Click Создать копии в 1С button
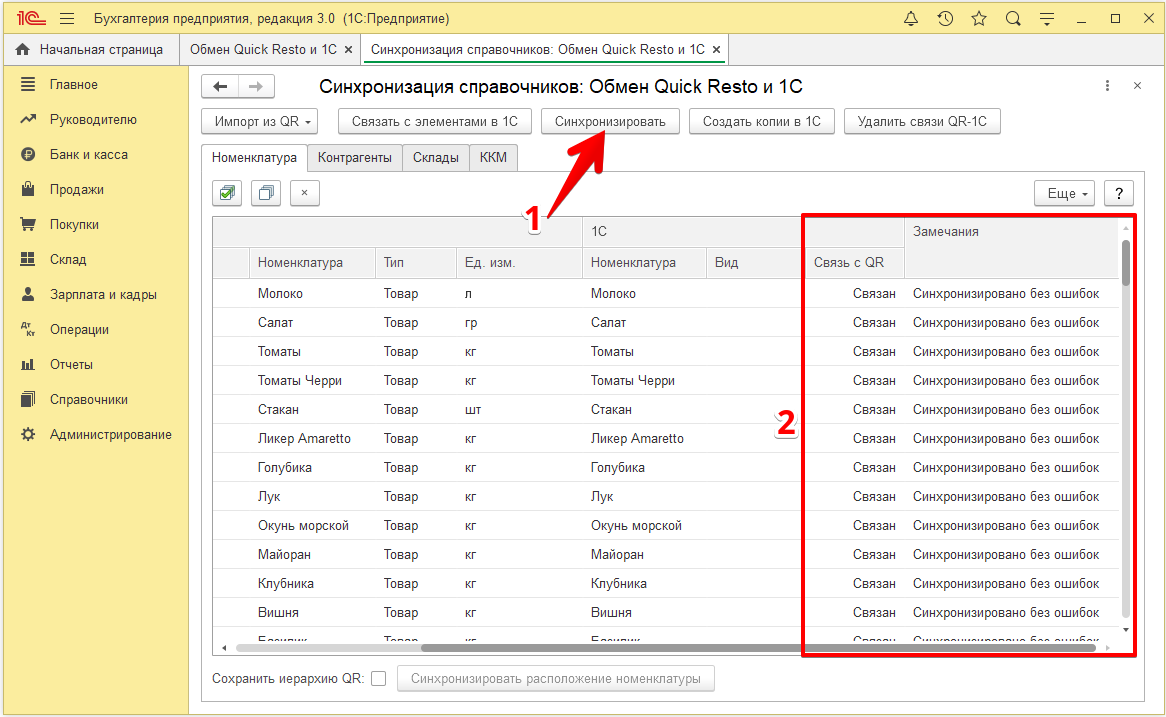This screenshot has height=717, width=1166. click(761, 121)
